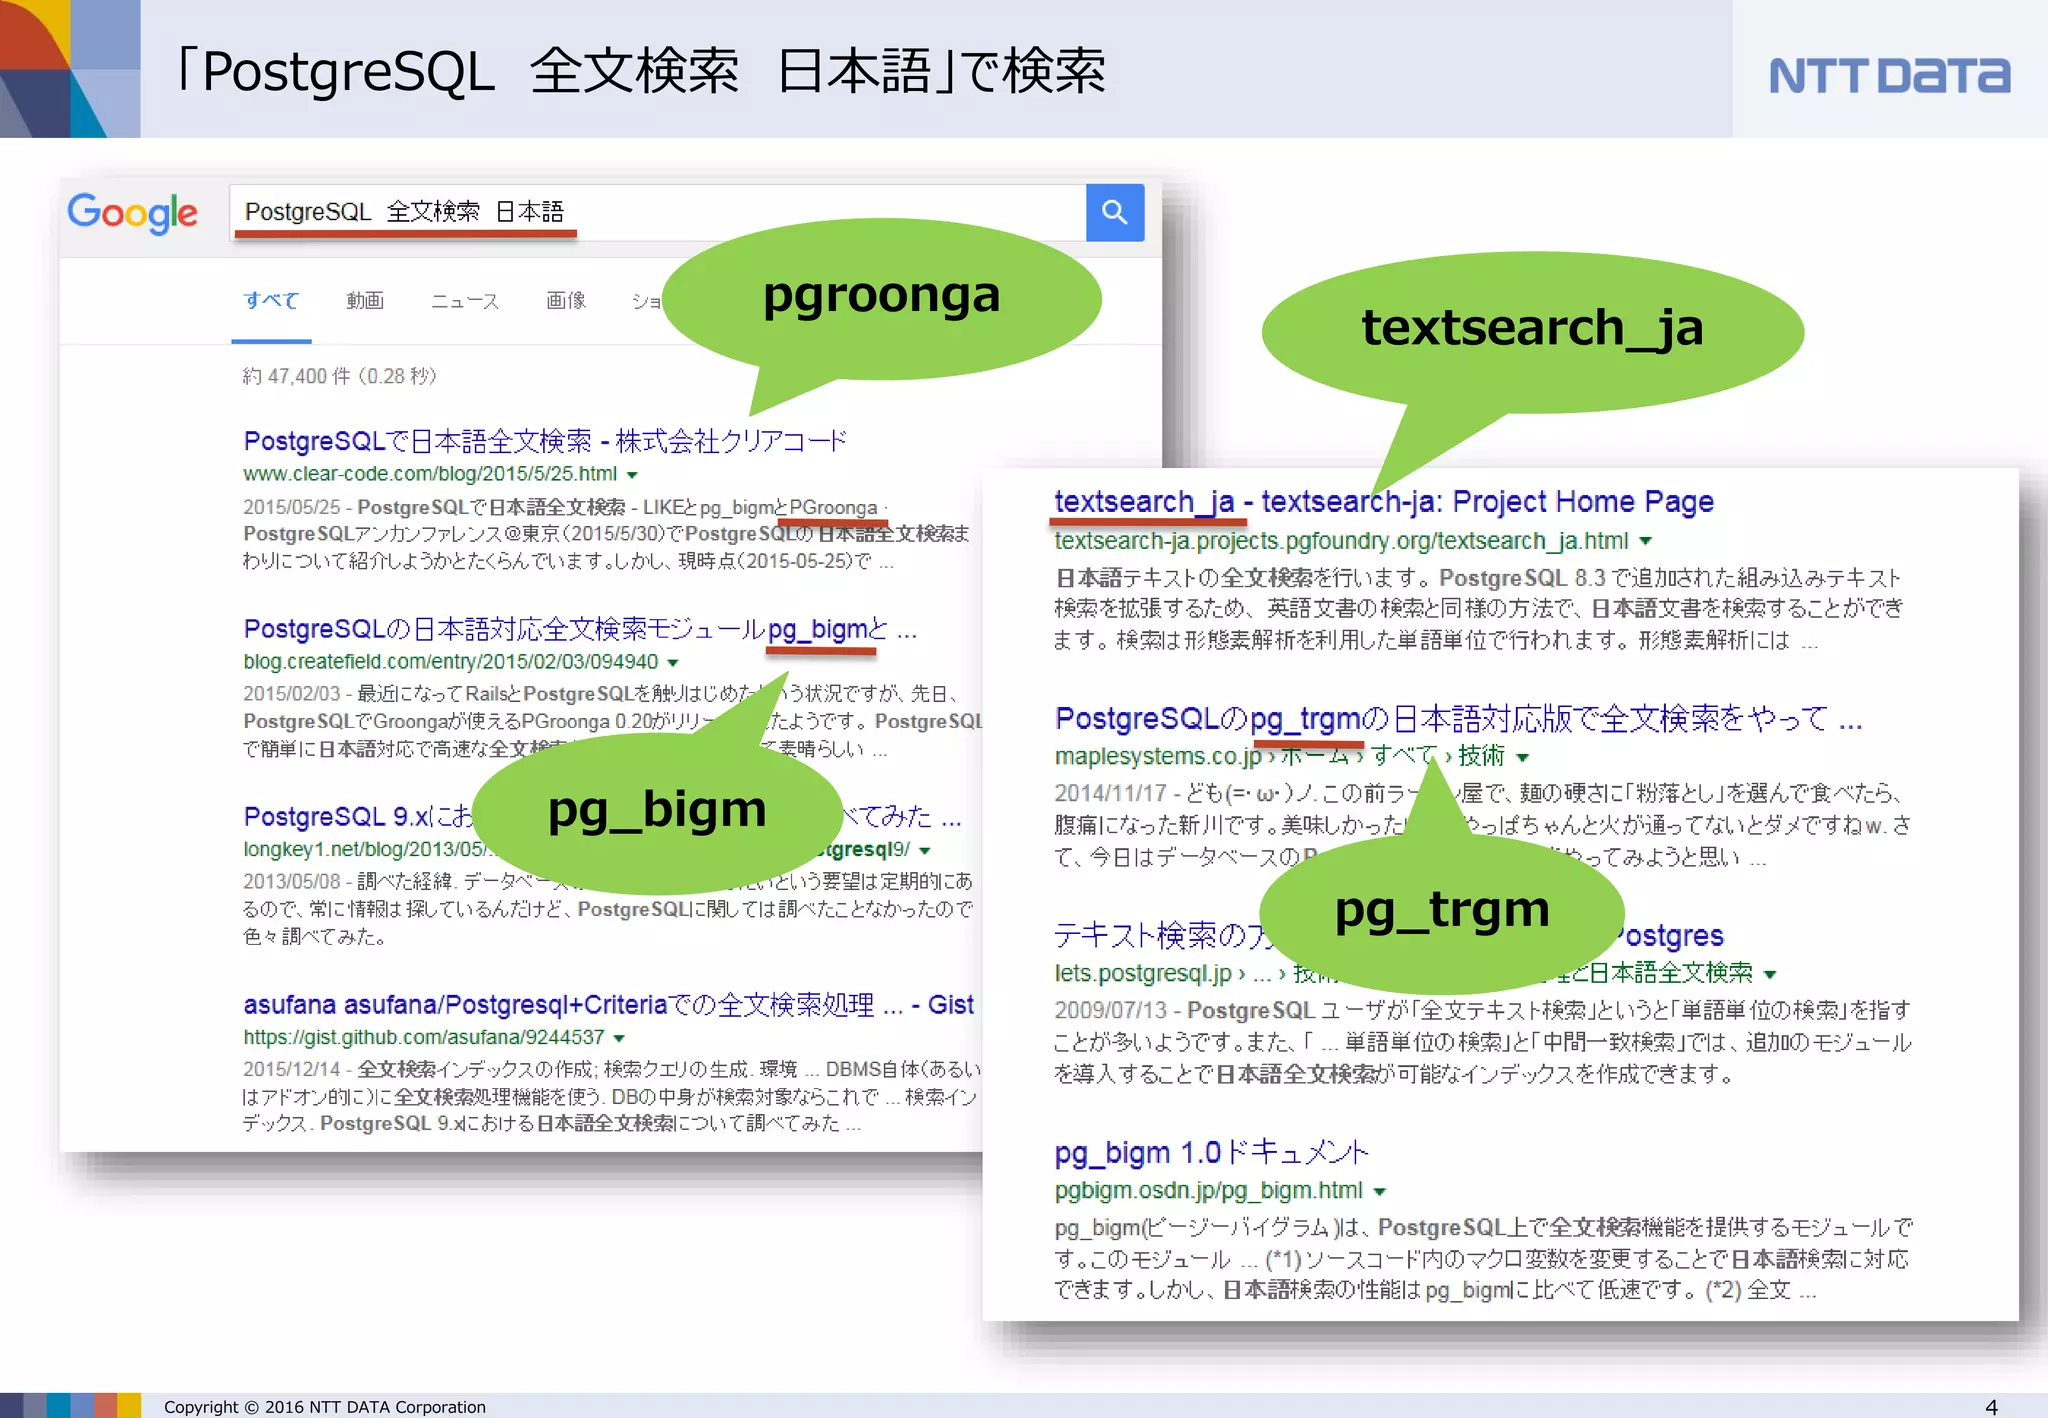The height and width of the screenshot is (1418, 2048).
Task: Switch to the 画像 tab
Action: (x=566, y=300)
